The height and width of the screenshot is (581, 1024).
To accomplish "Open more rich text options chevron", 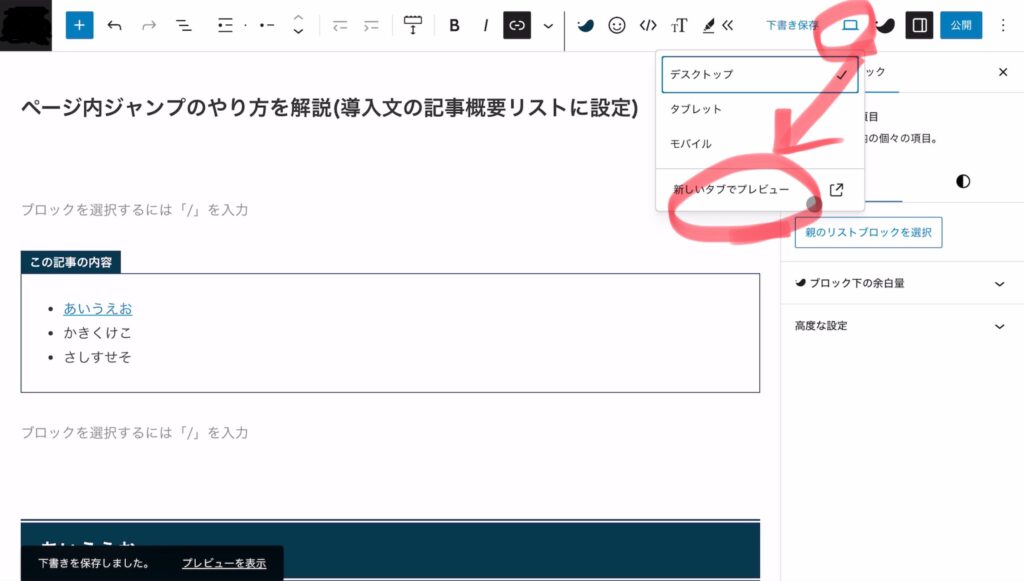I will point(547,26).
